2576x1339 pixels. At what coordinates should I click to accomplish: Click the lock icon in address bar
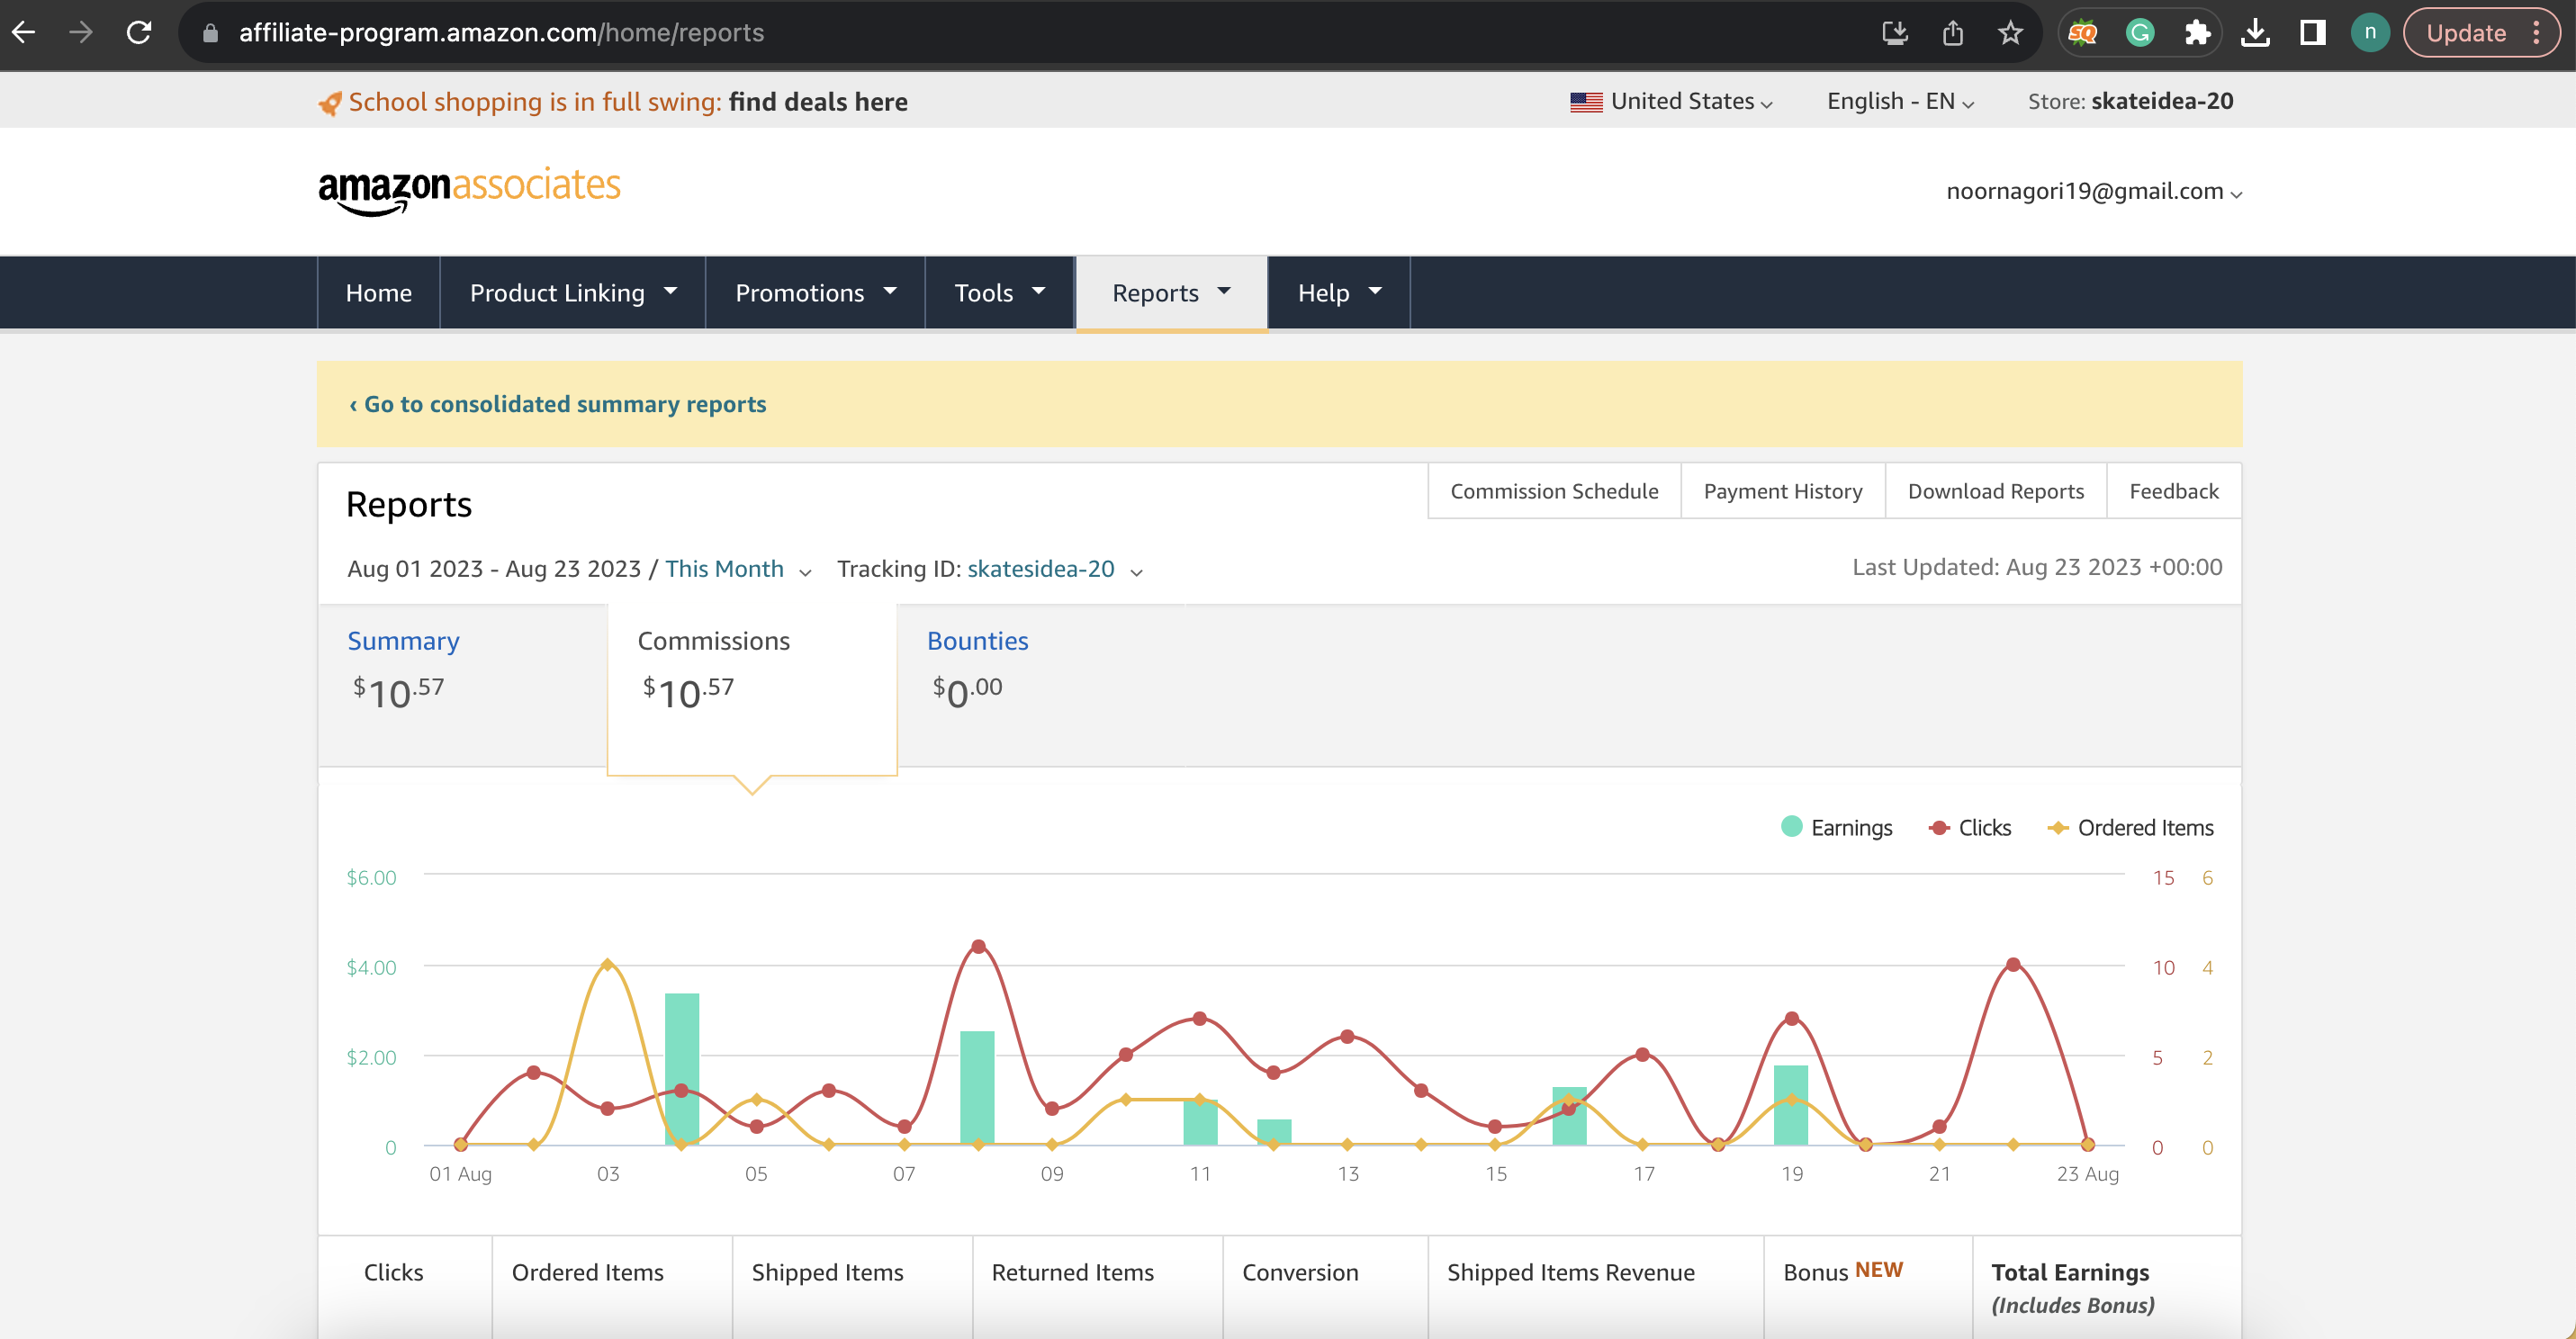click(x=210, y=33)
